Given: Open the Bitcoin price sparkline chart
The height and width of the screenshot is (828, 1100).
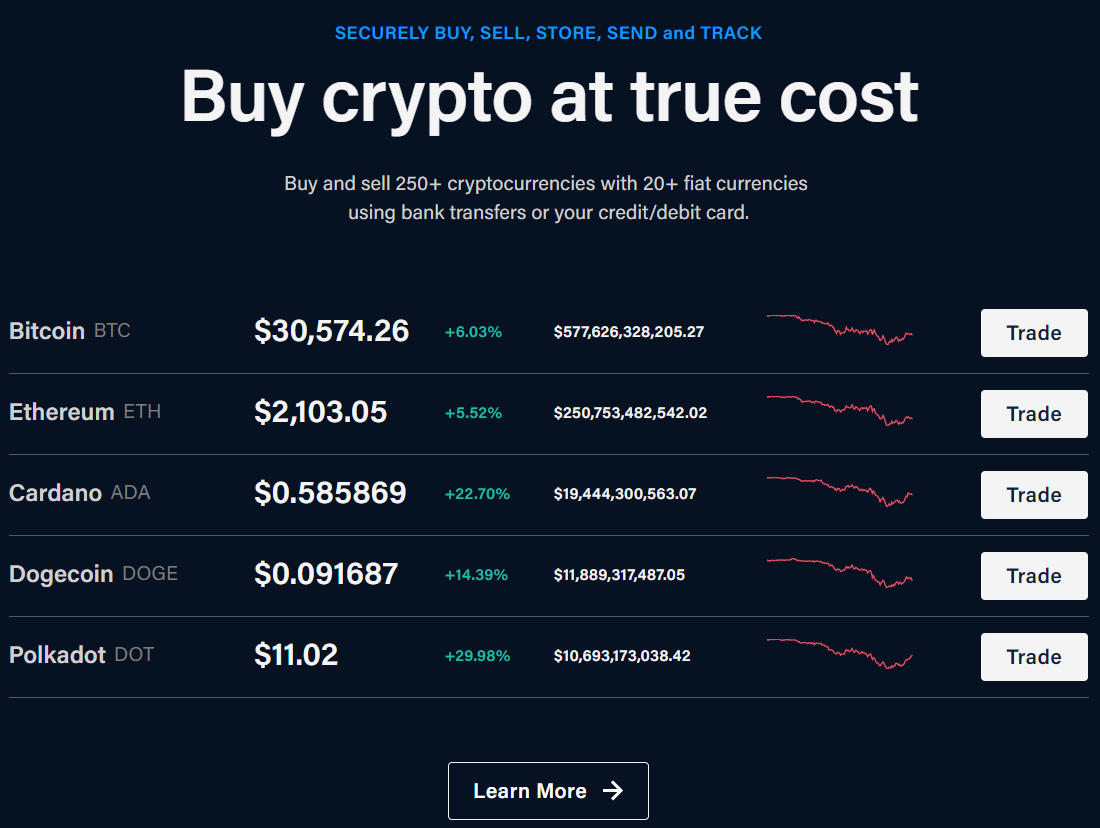Looking at the screenshot, I should coord(840,330).
